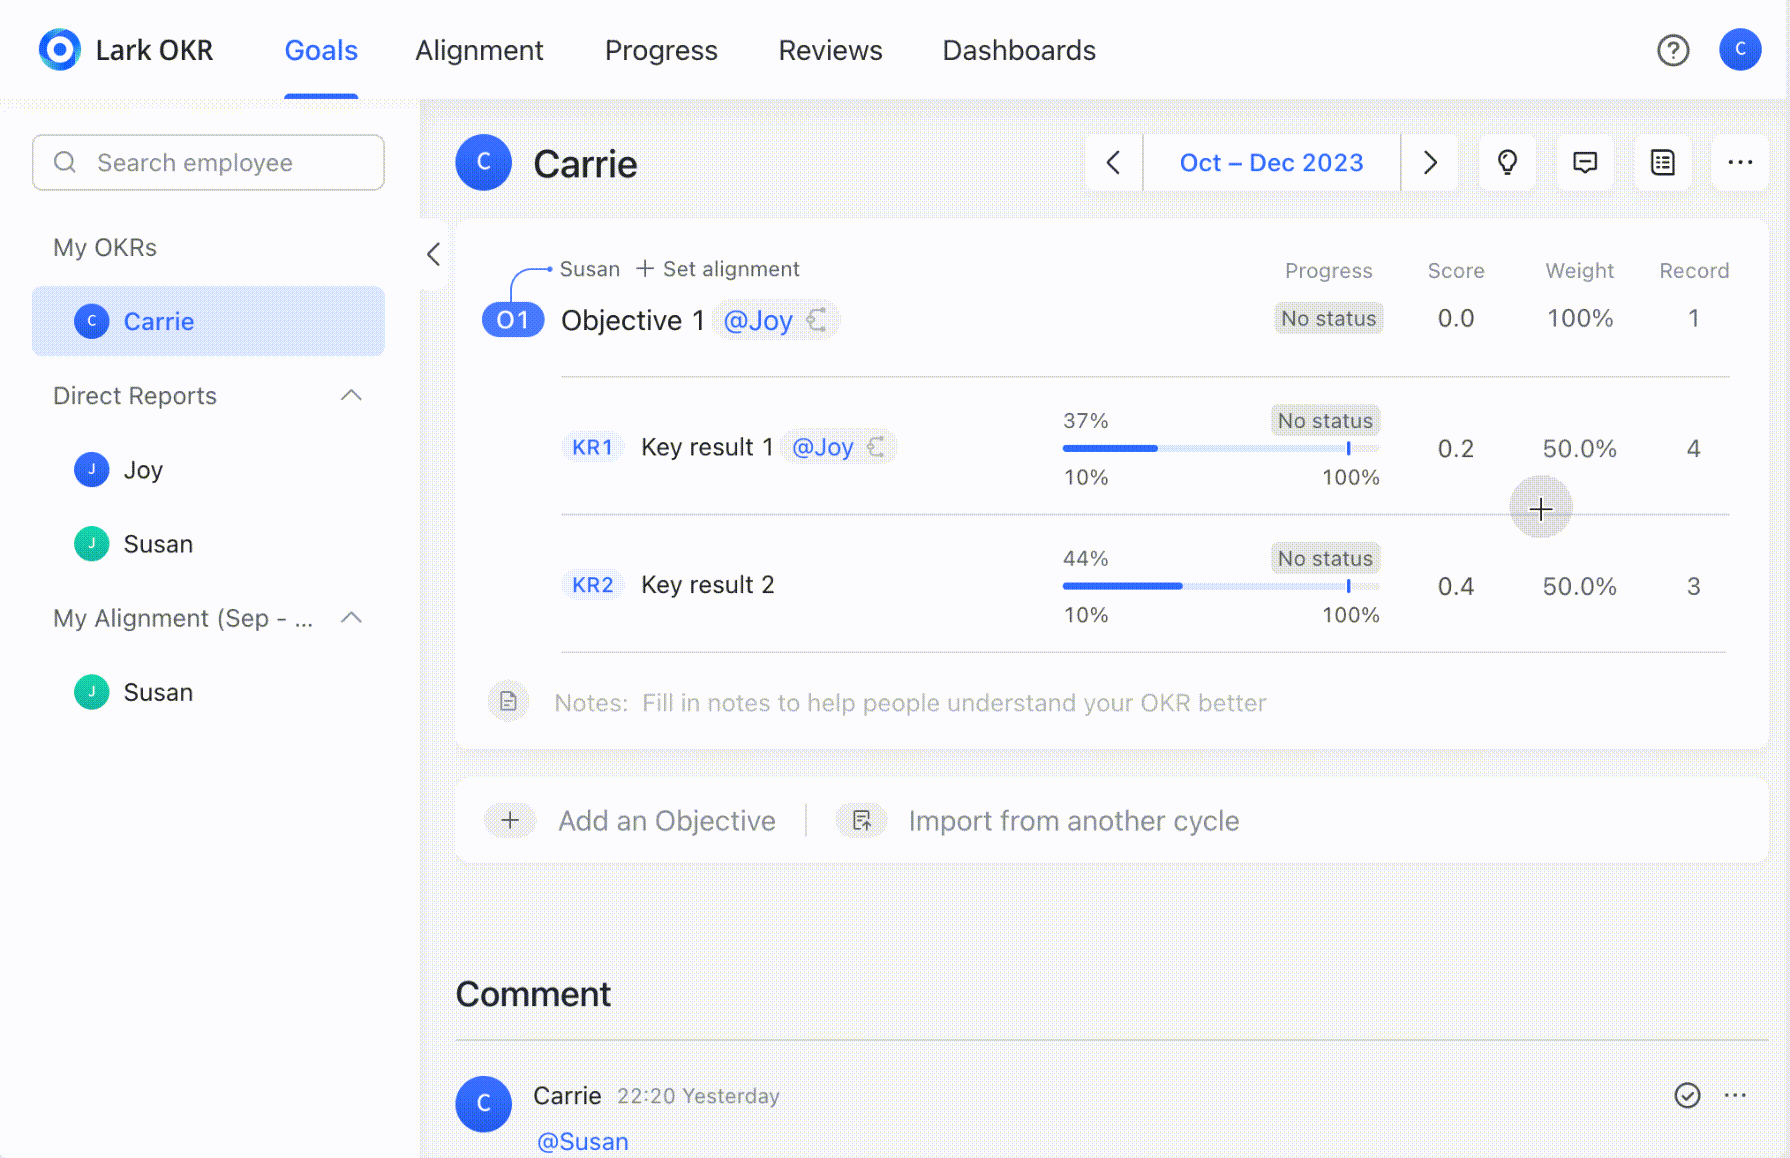The height and width of the screenshot is (1158, 1790).
Task: Click the Search employee field
Action: pos(208,162)
